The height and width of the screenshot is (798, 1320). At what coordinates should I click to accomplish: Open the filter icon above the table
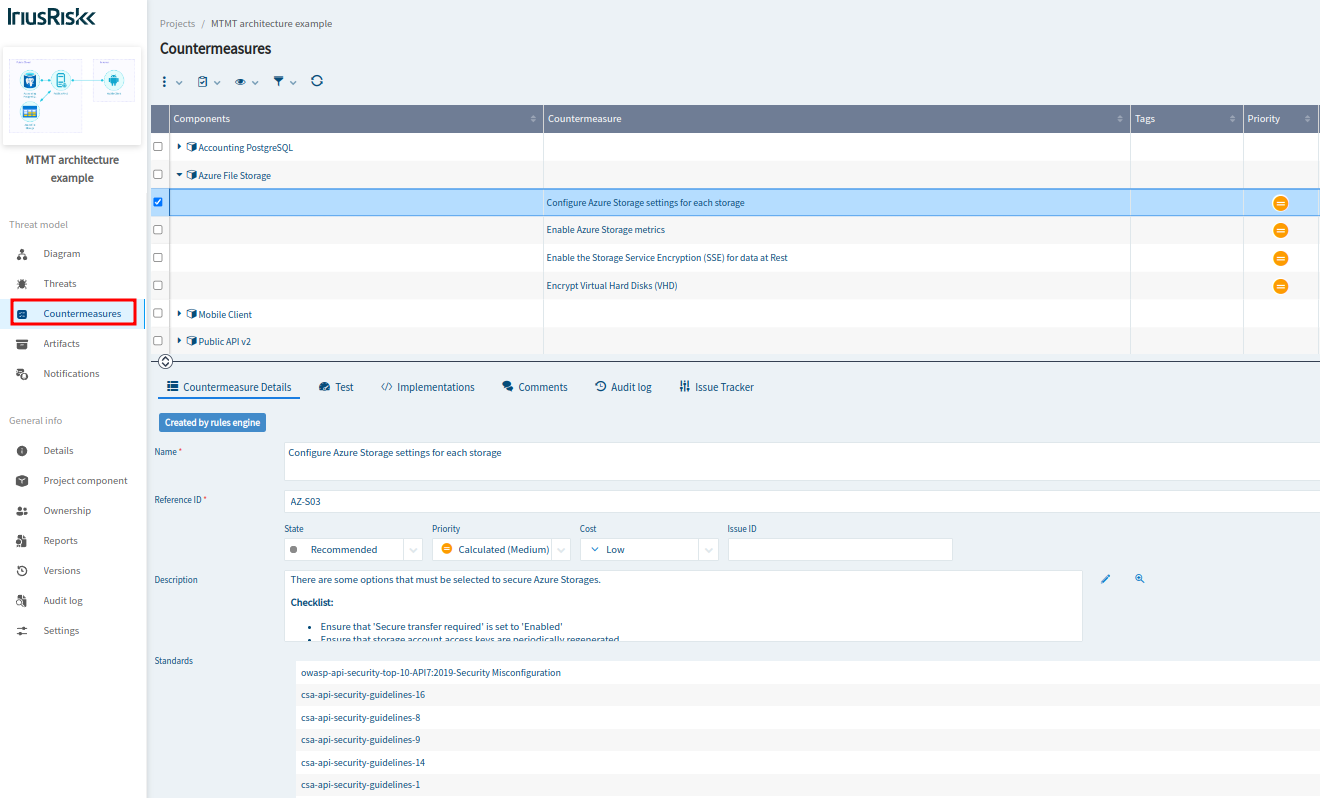point(280,81)
